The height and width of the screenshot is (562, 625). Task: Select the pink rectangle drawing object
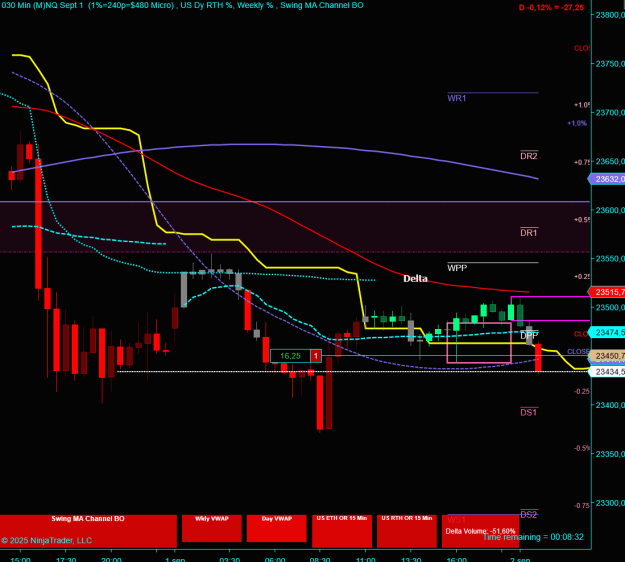(479, 343)
